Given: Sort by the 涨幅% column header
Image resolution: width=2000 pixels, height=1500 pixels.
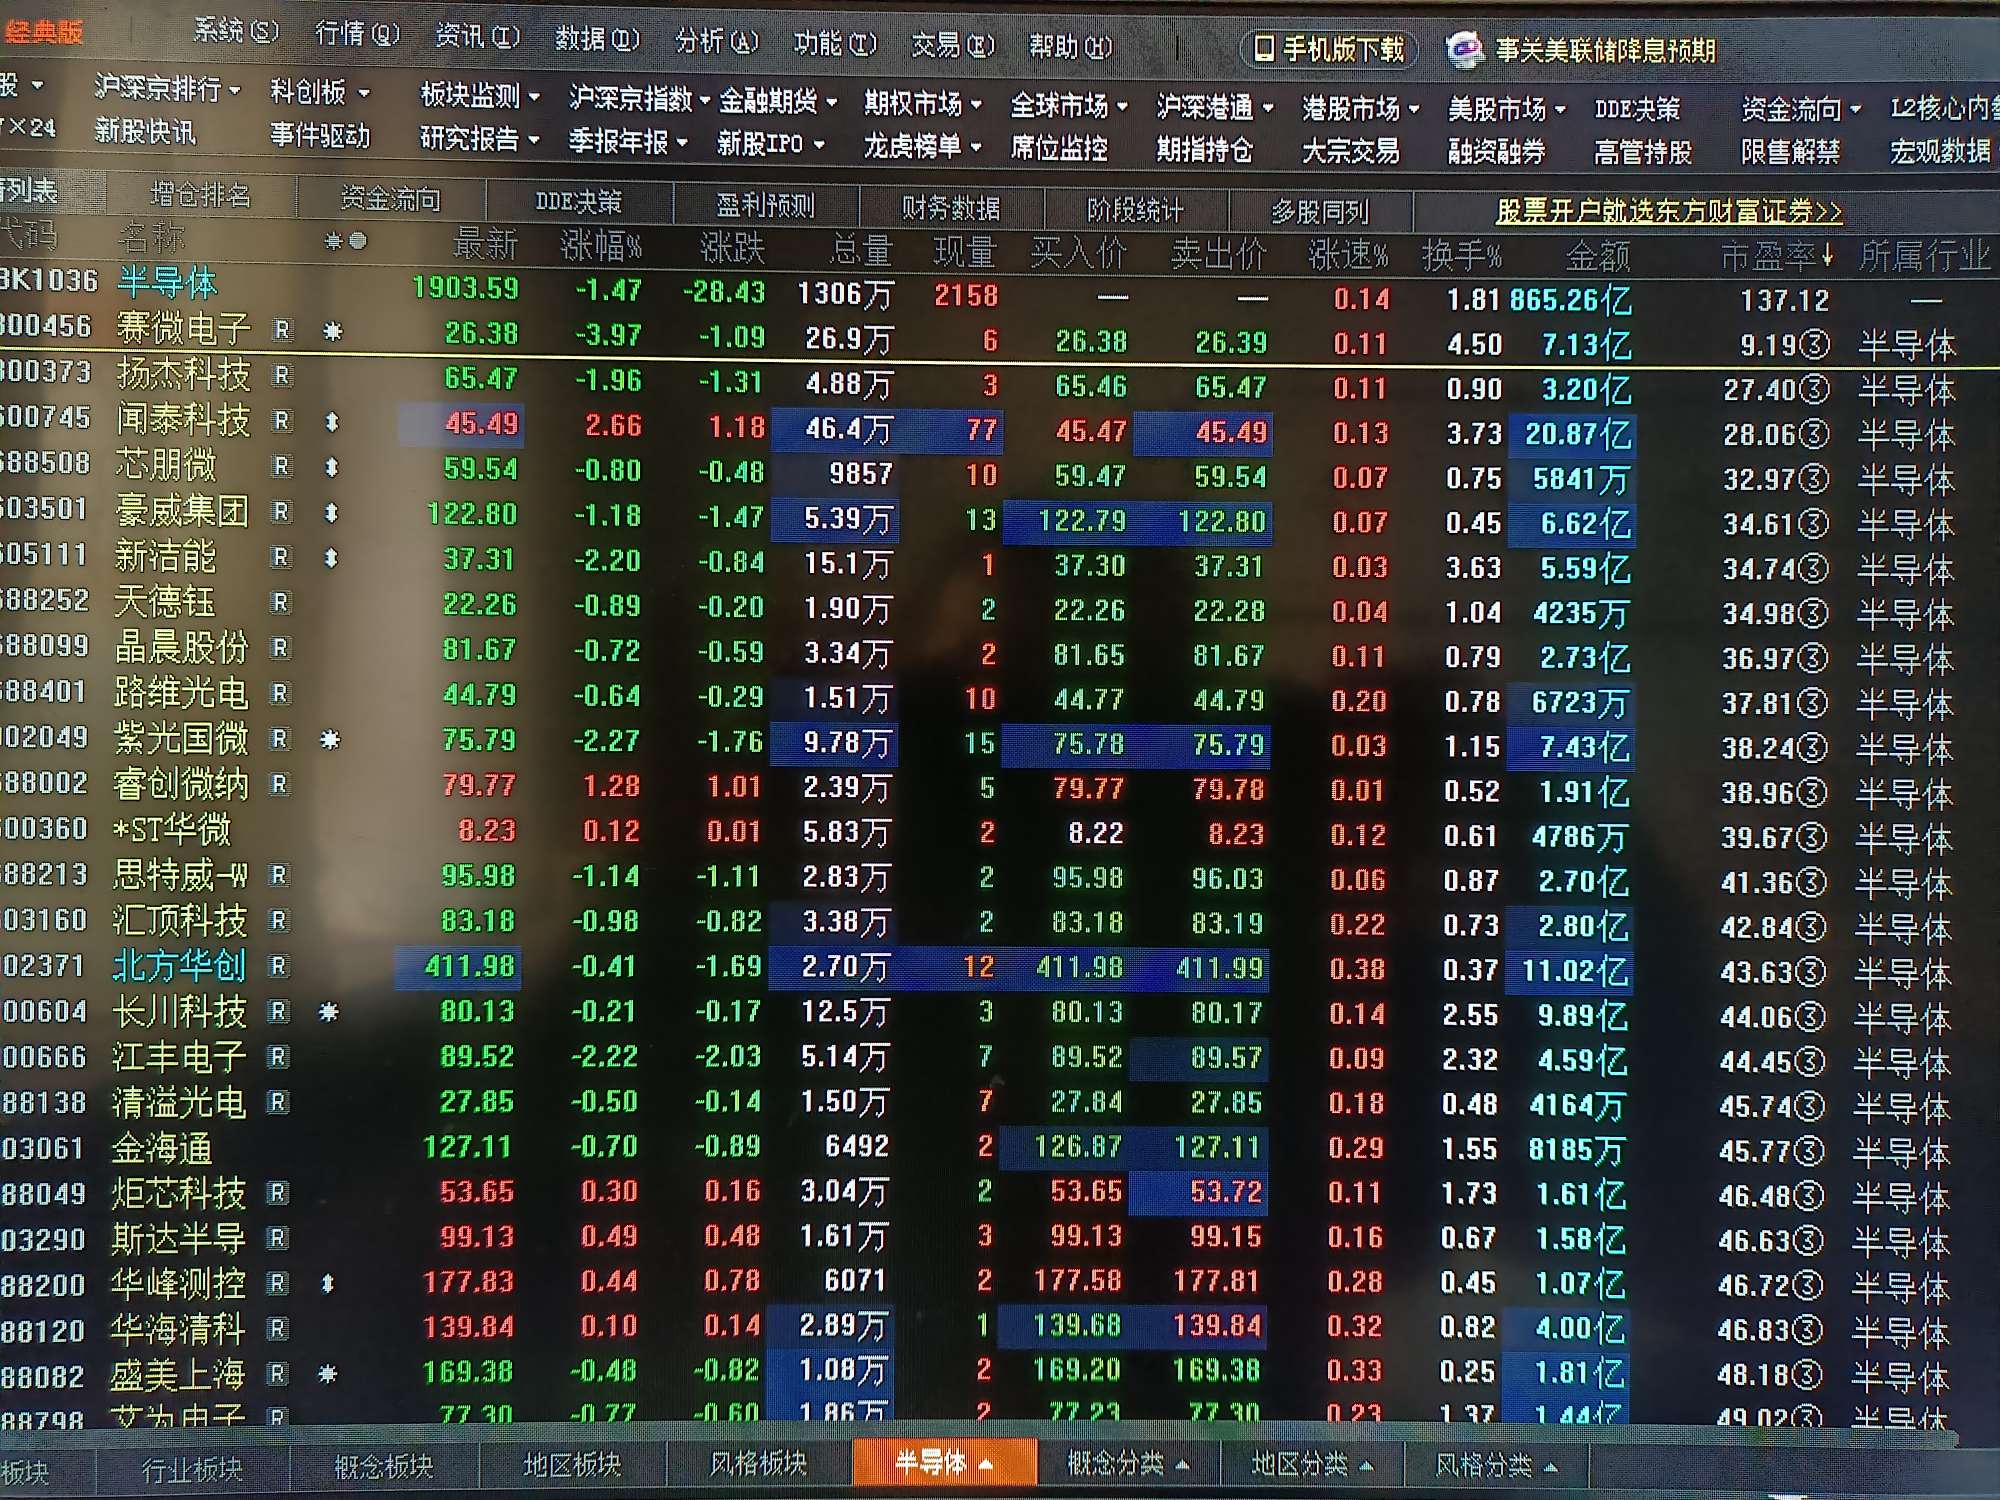Looking at the screenshot, I should 600,246.
